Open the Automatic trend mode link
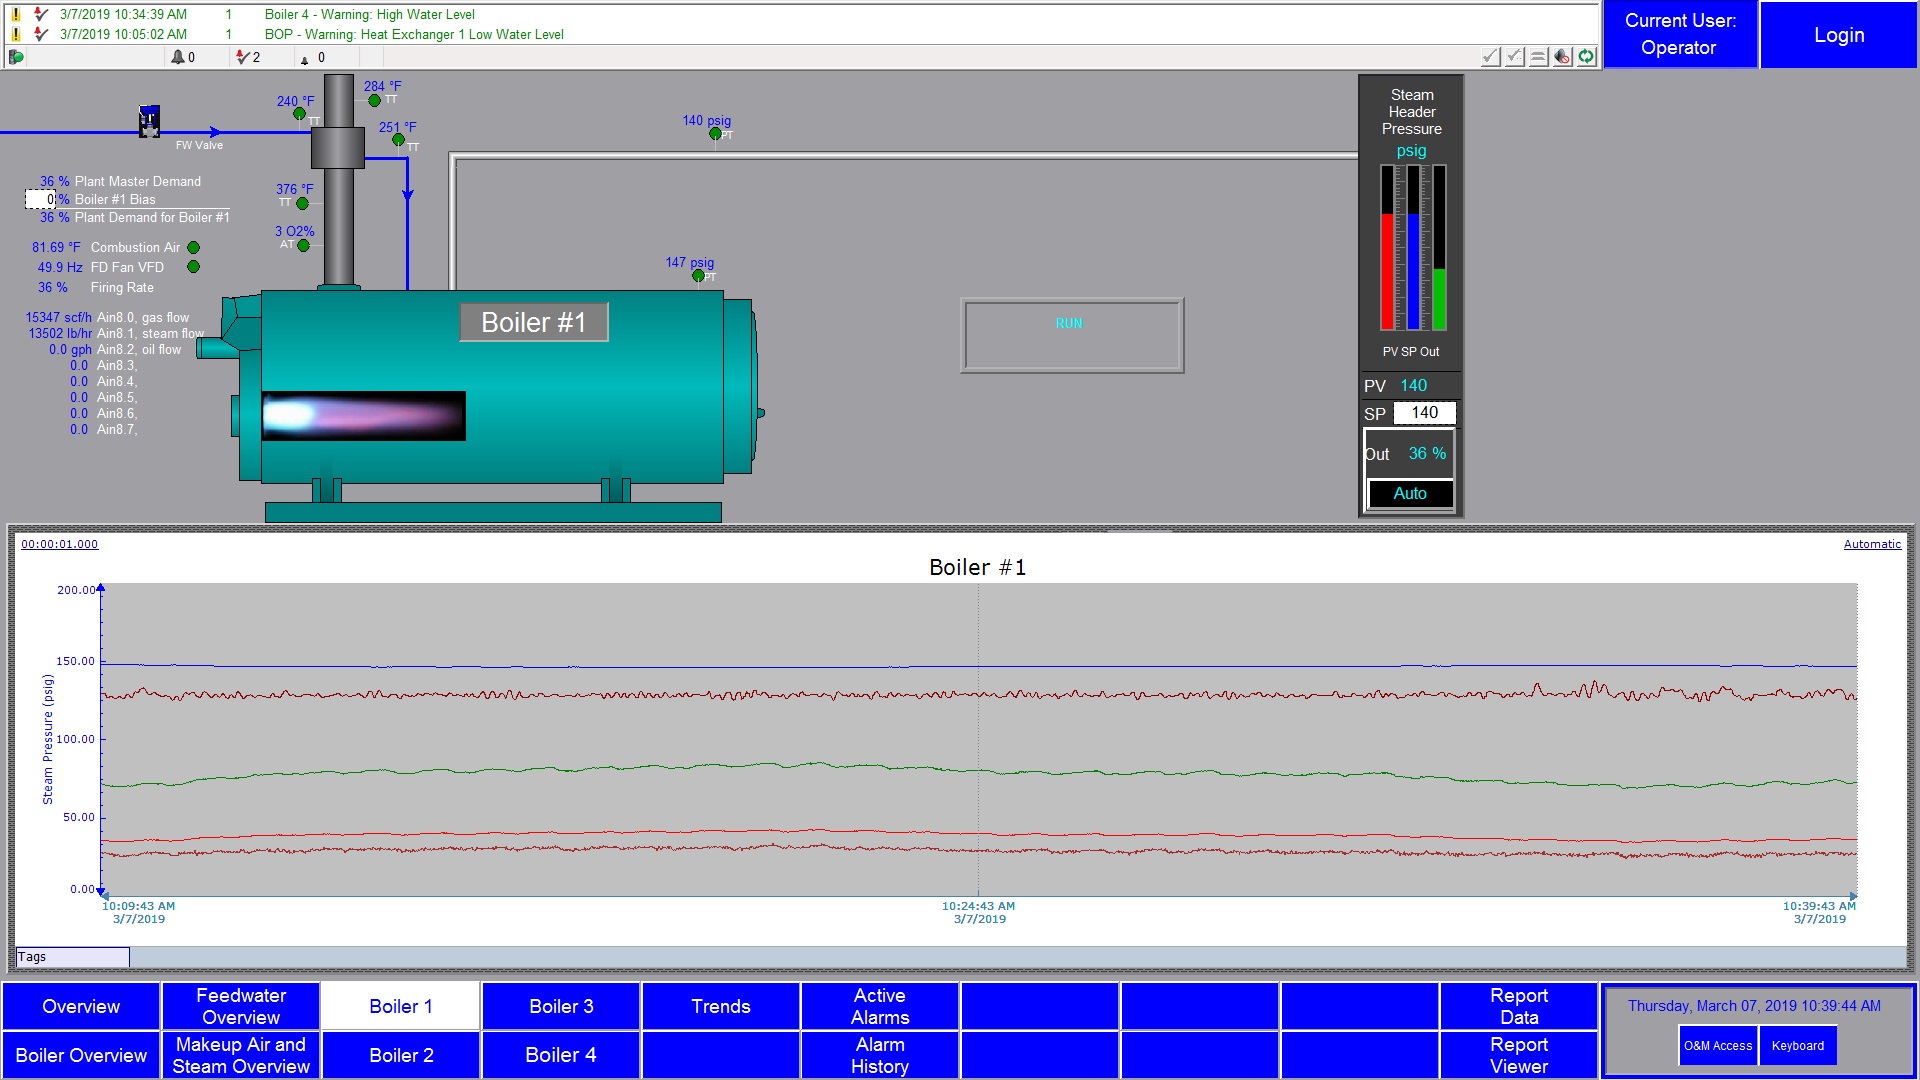The height and width of the screenshot is (1080, 1920). pyautogui.click(x=1872, y=544)
